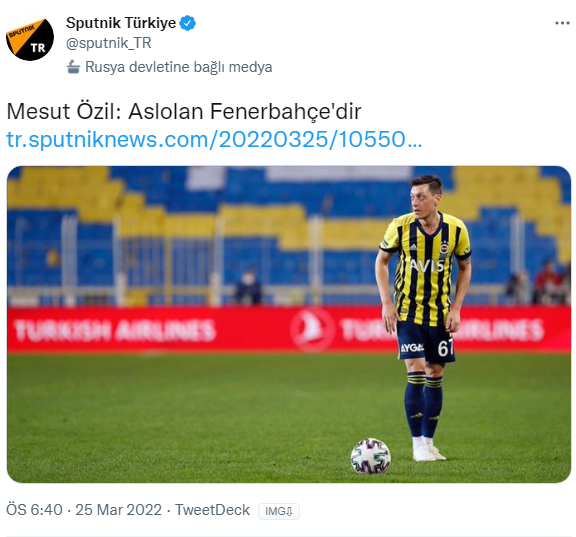Open the Sputnik TR profile avatar
This screenshot has height=537, width=576.
coord(30,39)
